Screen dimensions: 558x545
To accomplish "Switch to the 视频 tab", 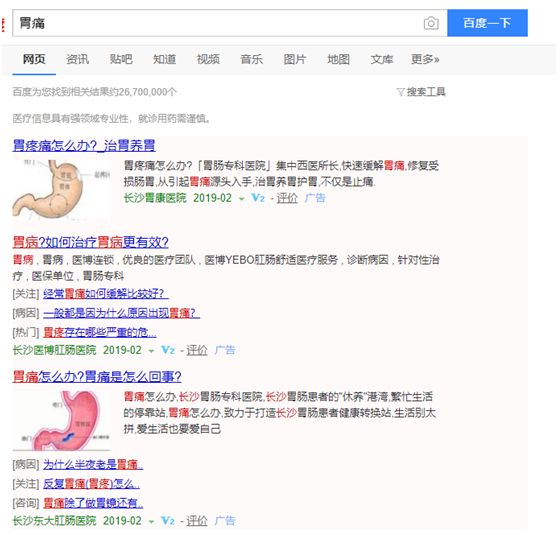I will pyautogui.click(x=208, y=59).
